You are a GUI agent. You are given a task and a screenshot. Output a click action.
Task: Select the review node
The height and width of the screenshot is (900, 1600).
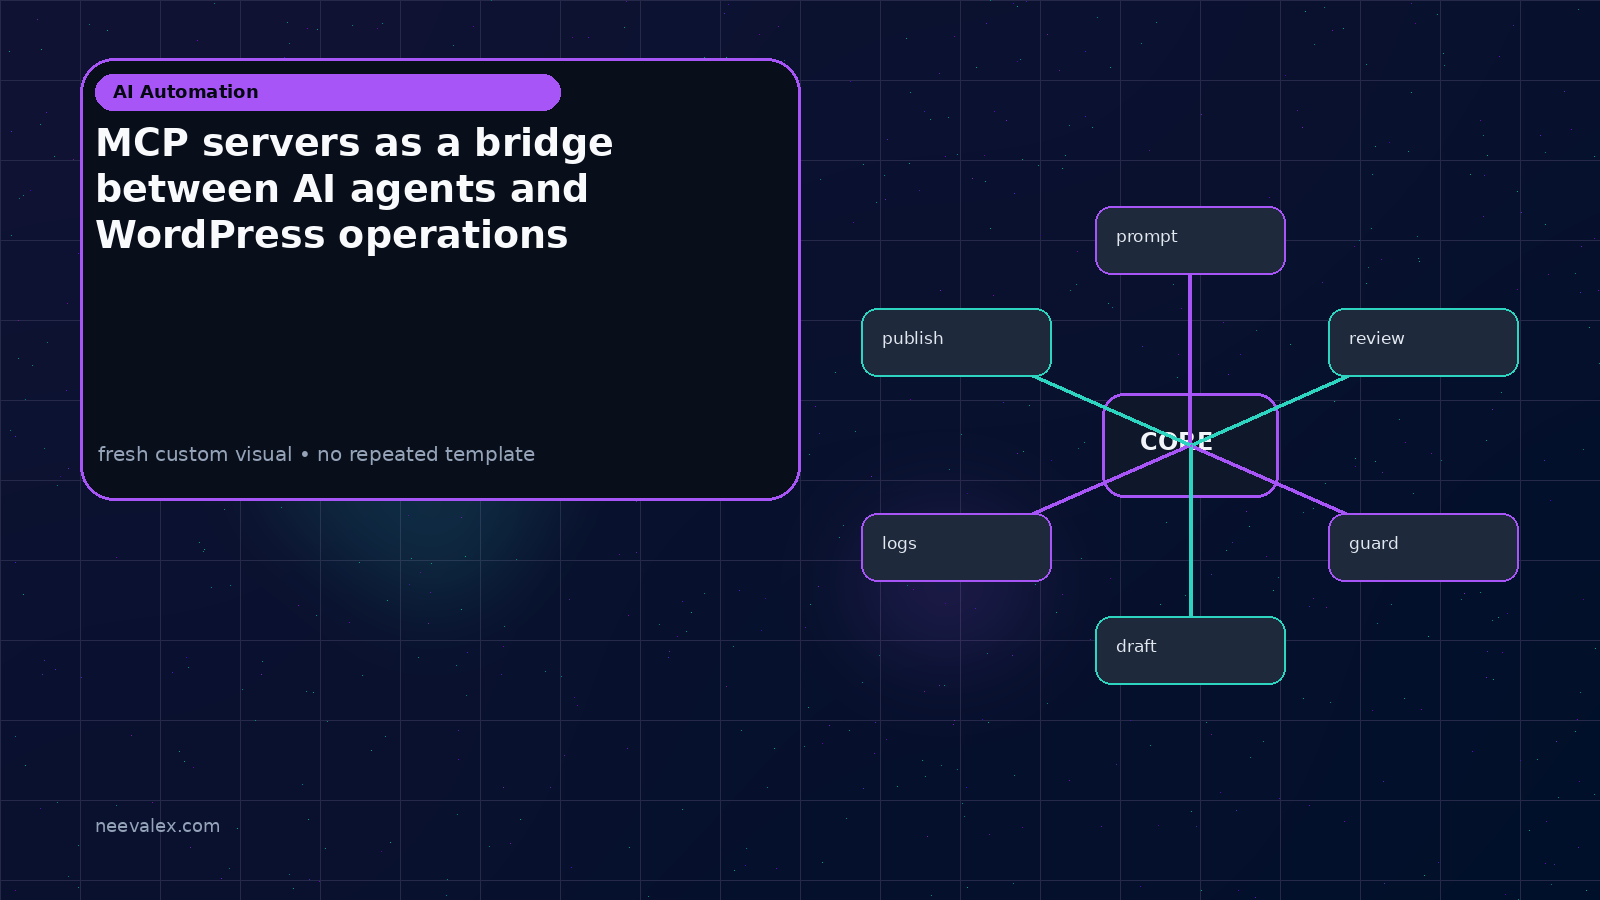click(x=1423, y=342)
